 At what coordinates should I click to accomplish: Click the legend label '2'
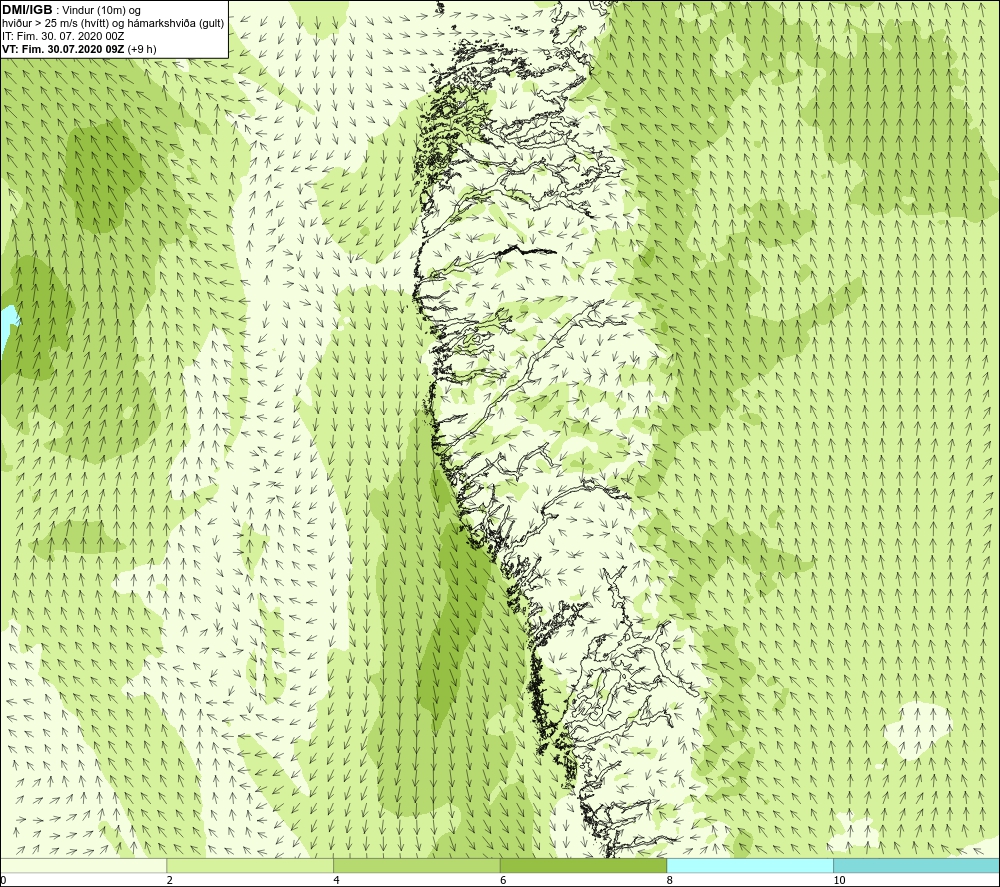tap(170, 880)
